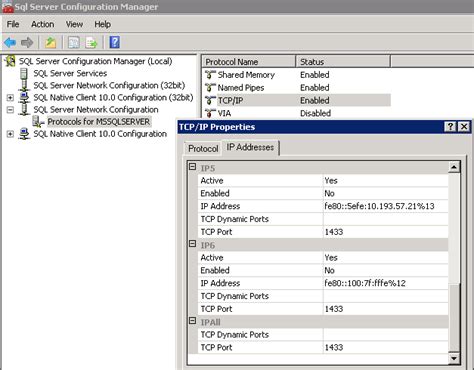Click the SQL Server Network Configuration (32bit) icon
Screen dimensions: 474x370
[24, 85]
